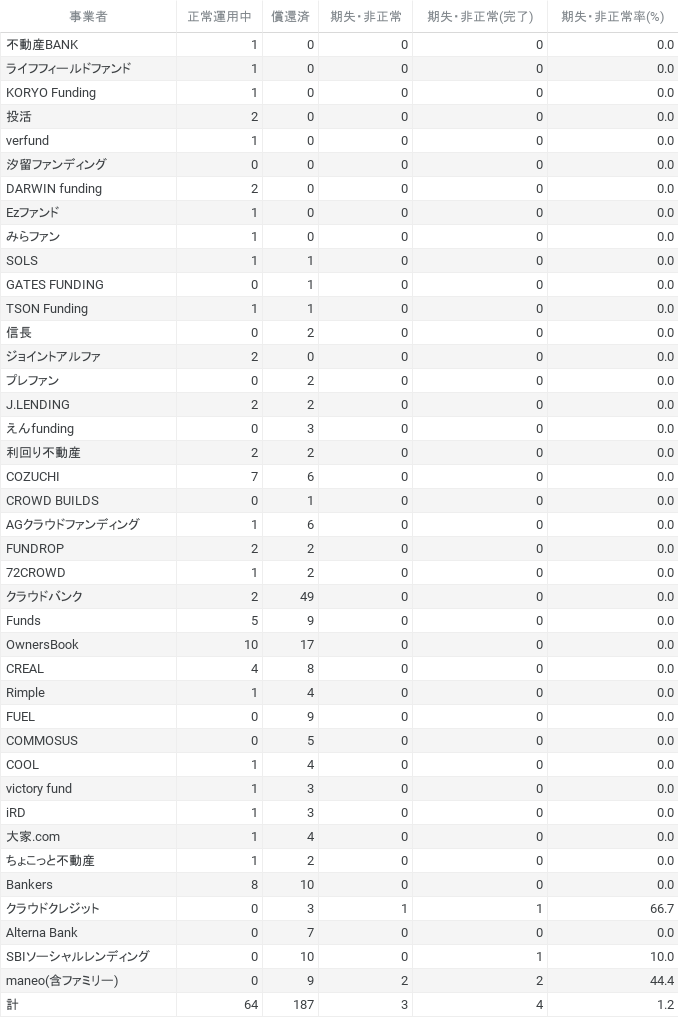
Task: Click the 償還済 column header
Action: tap(290, 17)
